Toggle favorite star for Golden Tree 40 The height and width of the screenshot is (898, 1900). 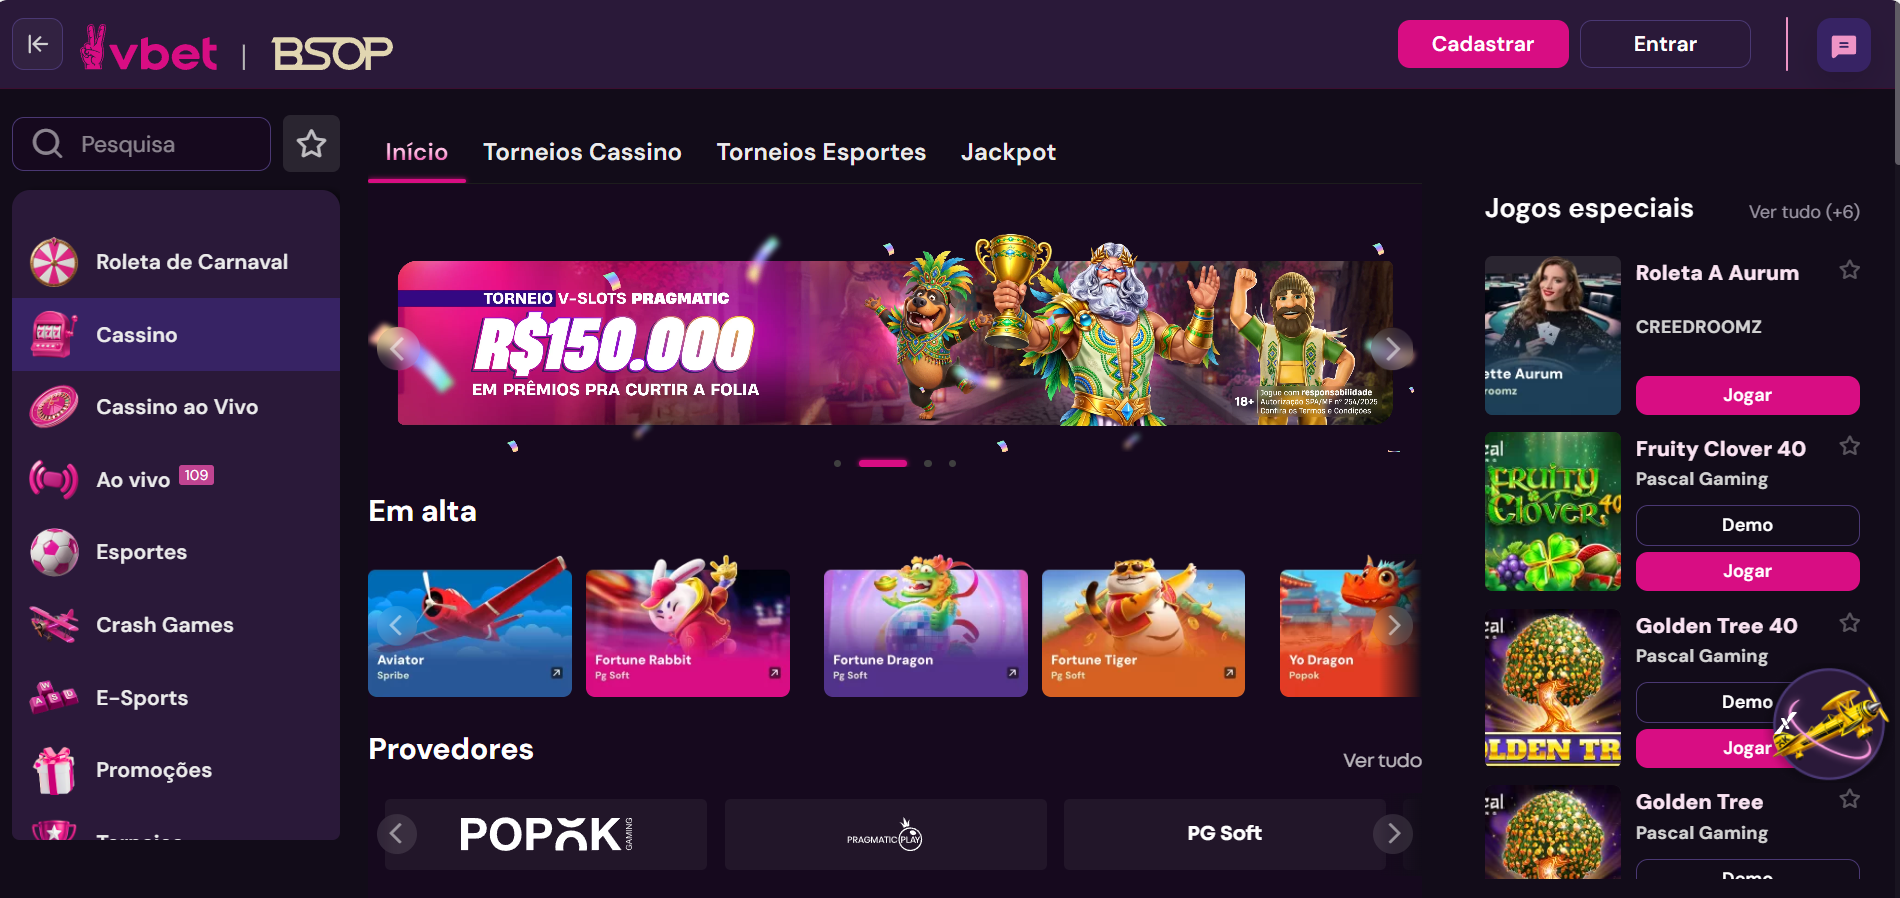click(1849, 623)
